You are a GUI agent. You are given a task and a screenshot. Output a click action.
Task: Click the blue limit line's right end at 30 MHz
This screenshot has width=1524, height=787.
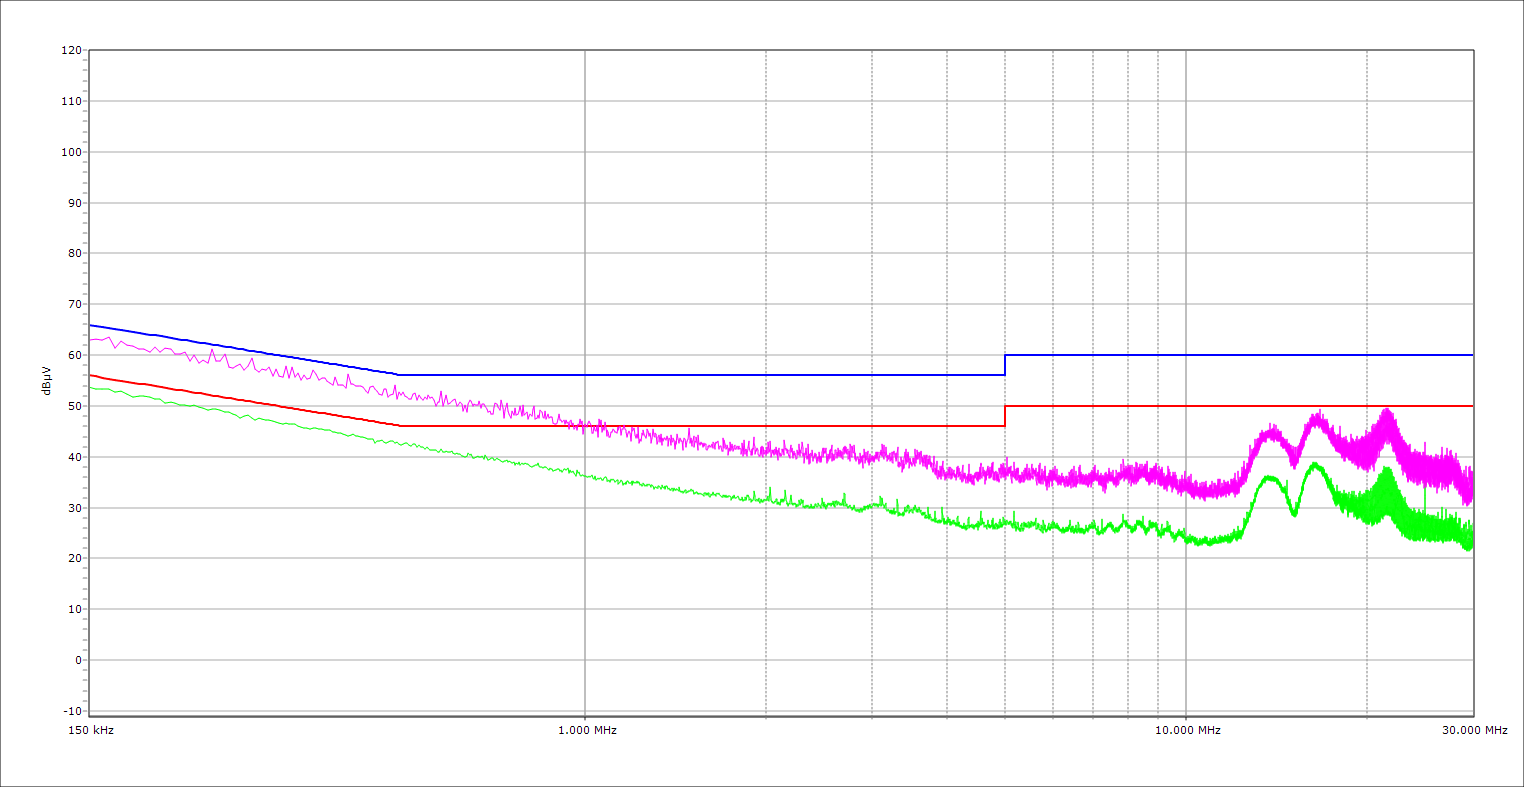pyautogui.click(x=1472, y=355)
